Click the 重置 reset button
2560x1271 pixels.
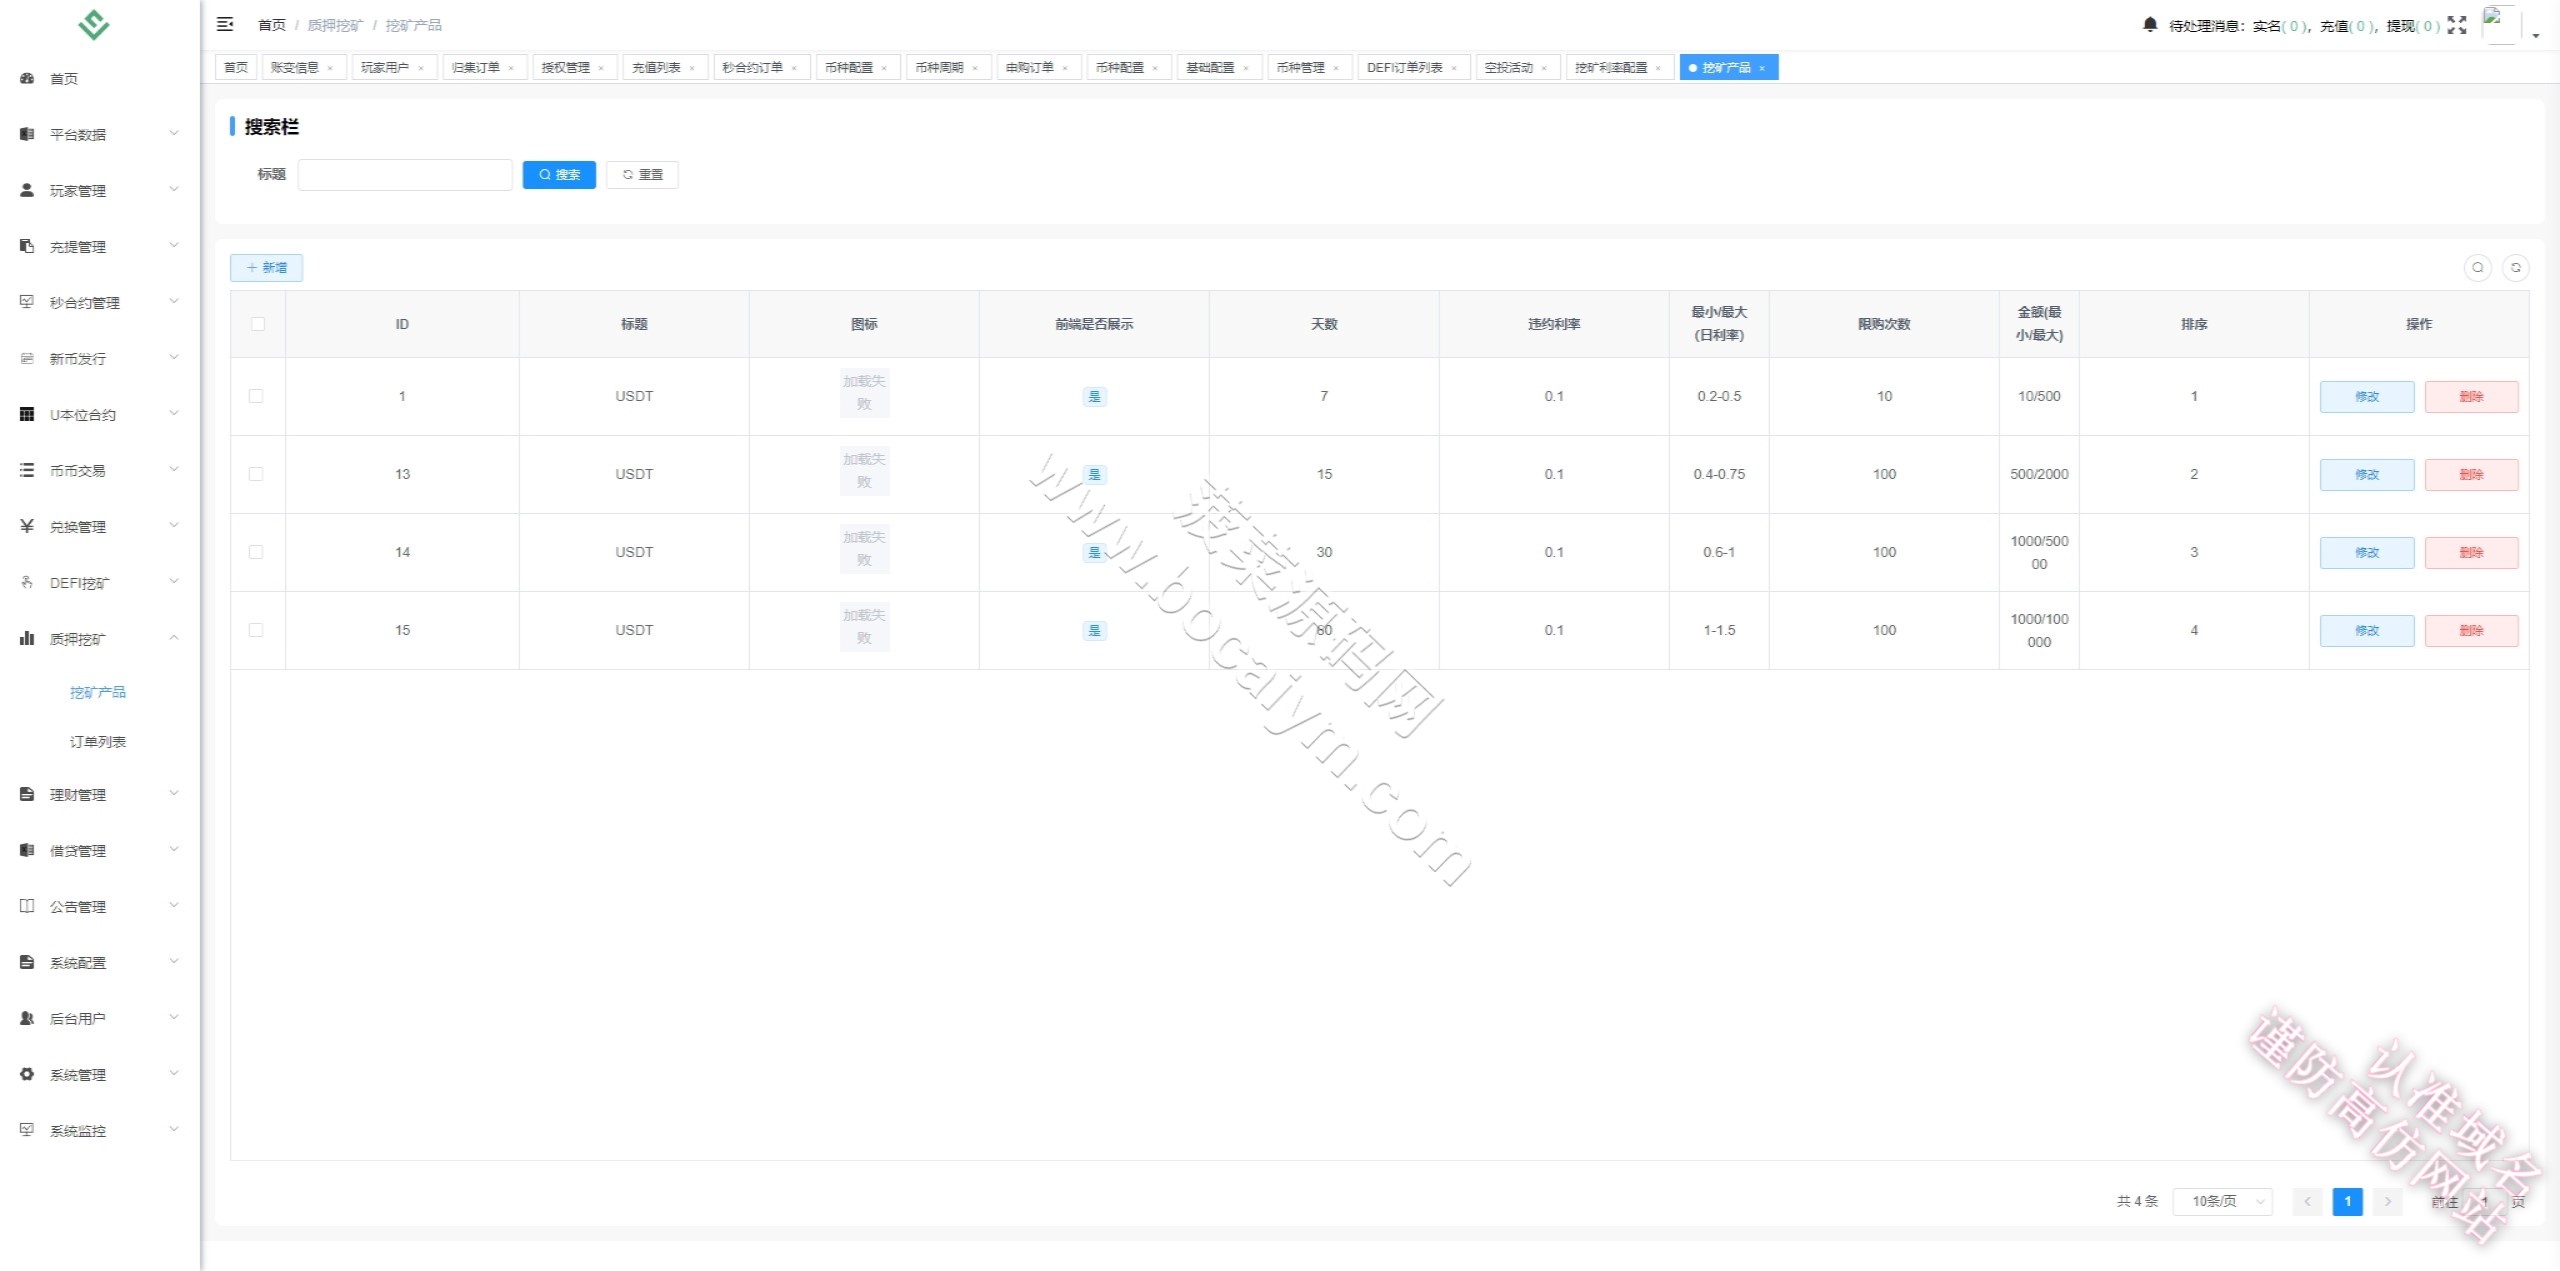click(642, 174)
